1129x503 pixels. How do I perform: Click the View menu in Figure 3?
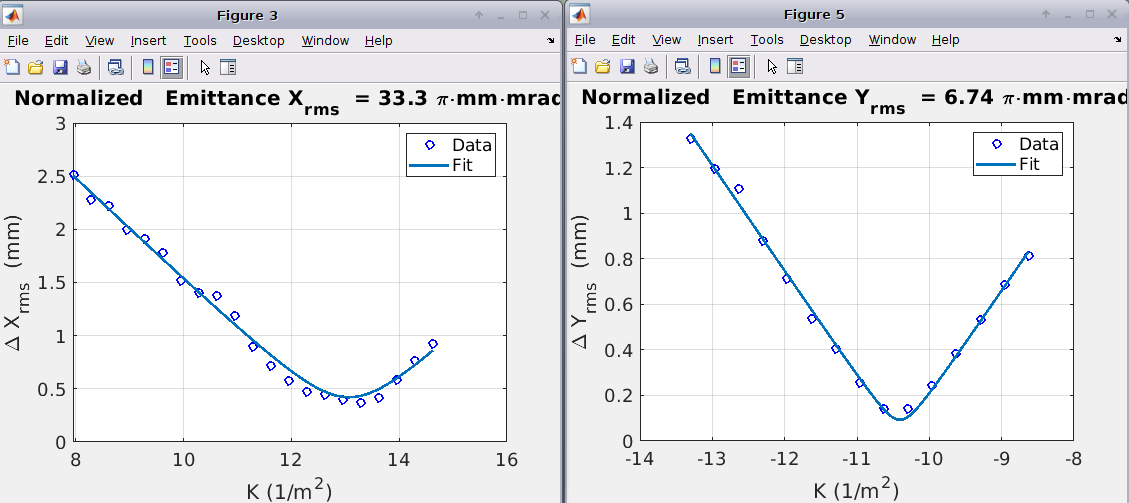(x=100, y=41)
